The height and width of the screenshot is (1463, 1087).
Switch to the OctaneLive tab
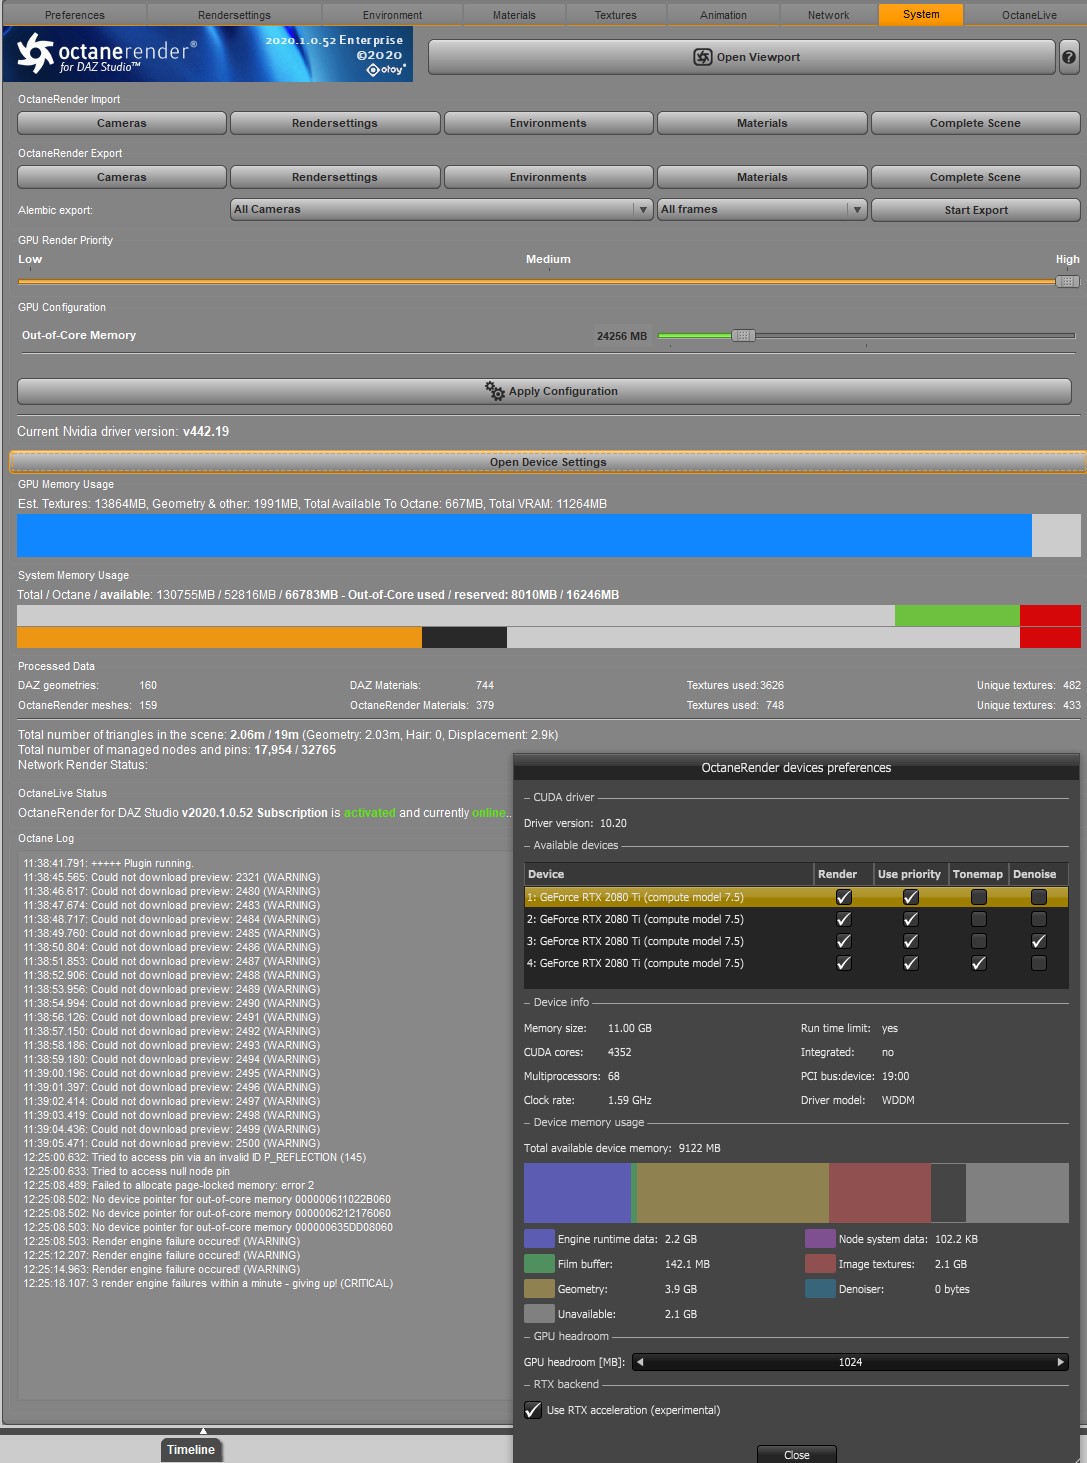click(1029, 15)
